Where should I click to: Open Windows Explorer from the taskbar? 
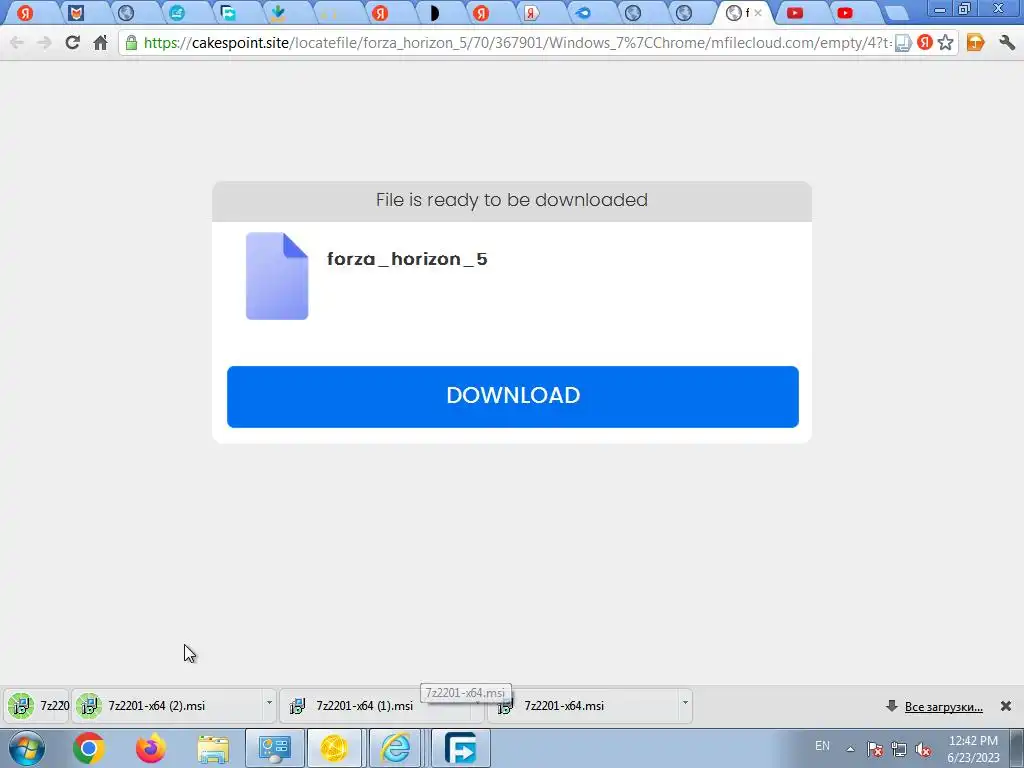(x=213, y=748)
